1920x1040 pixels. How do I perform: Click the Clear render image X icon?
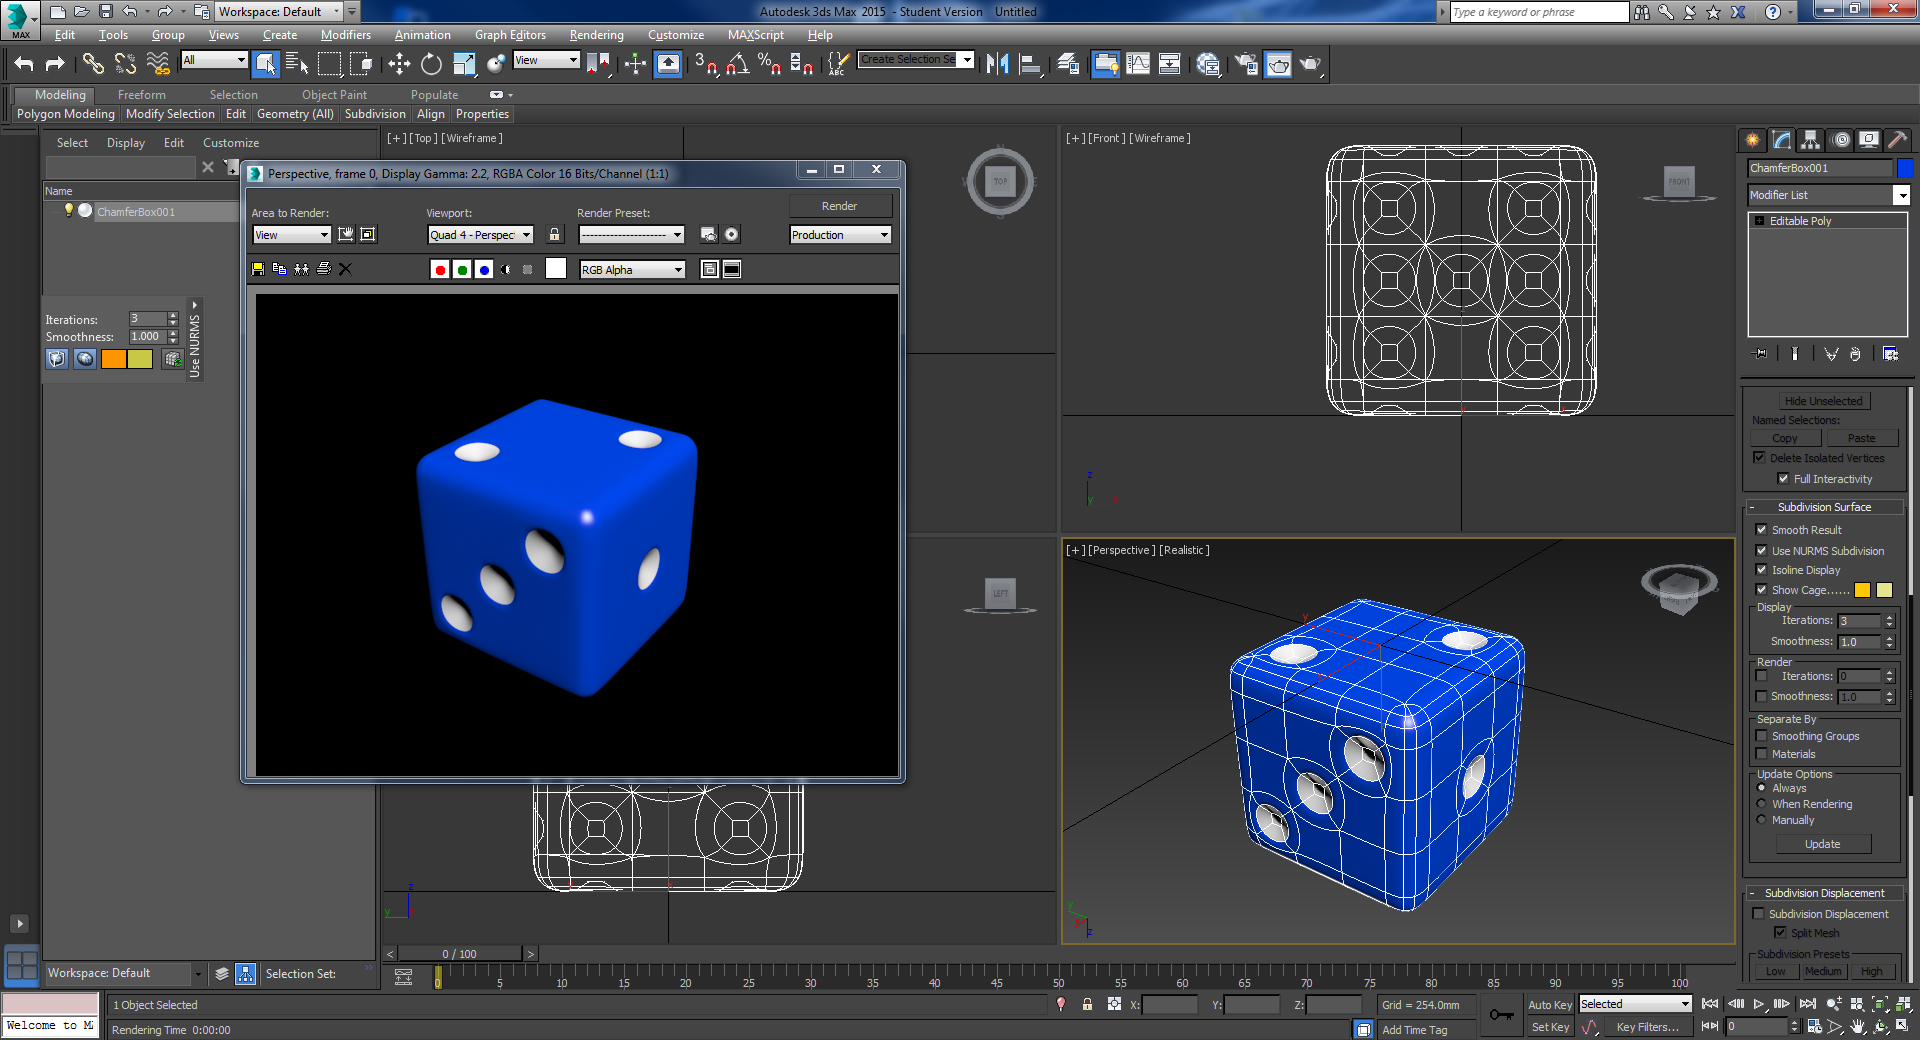346,269
